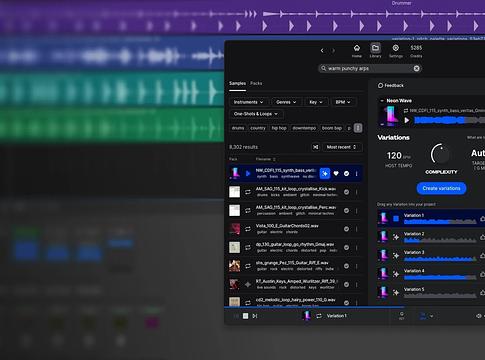Toggle the synth bass sample's download check
This screenshot has width=485, height=360.
coord(346,173)
